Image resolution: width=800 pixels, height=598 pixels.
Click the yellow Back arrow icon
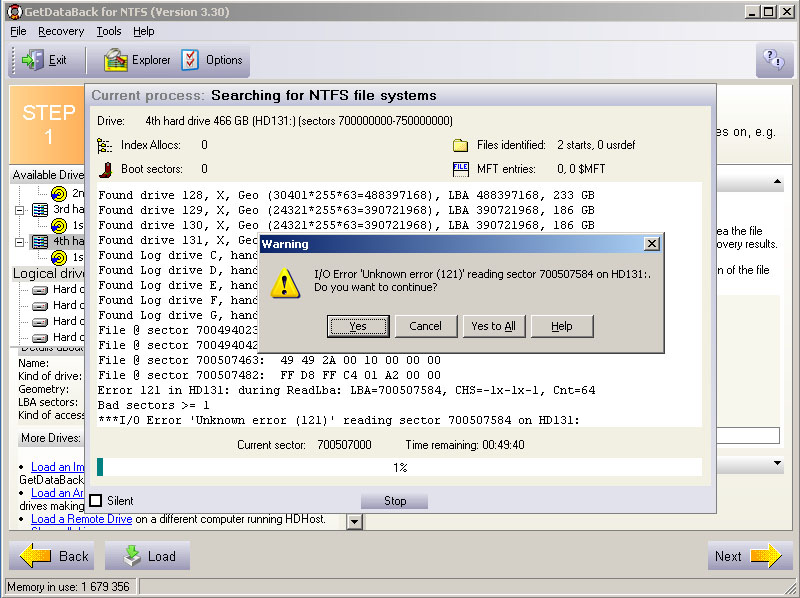coord(35,556)
